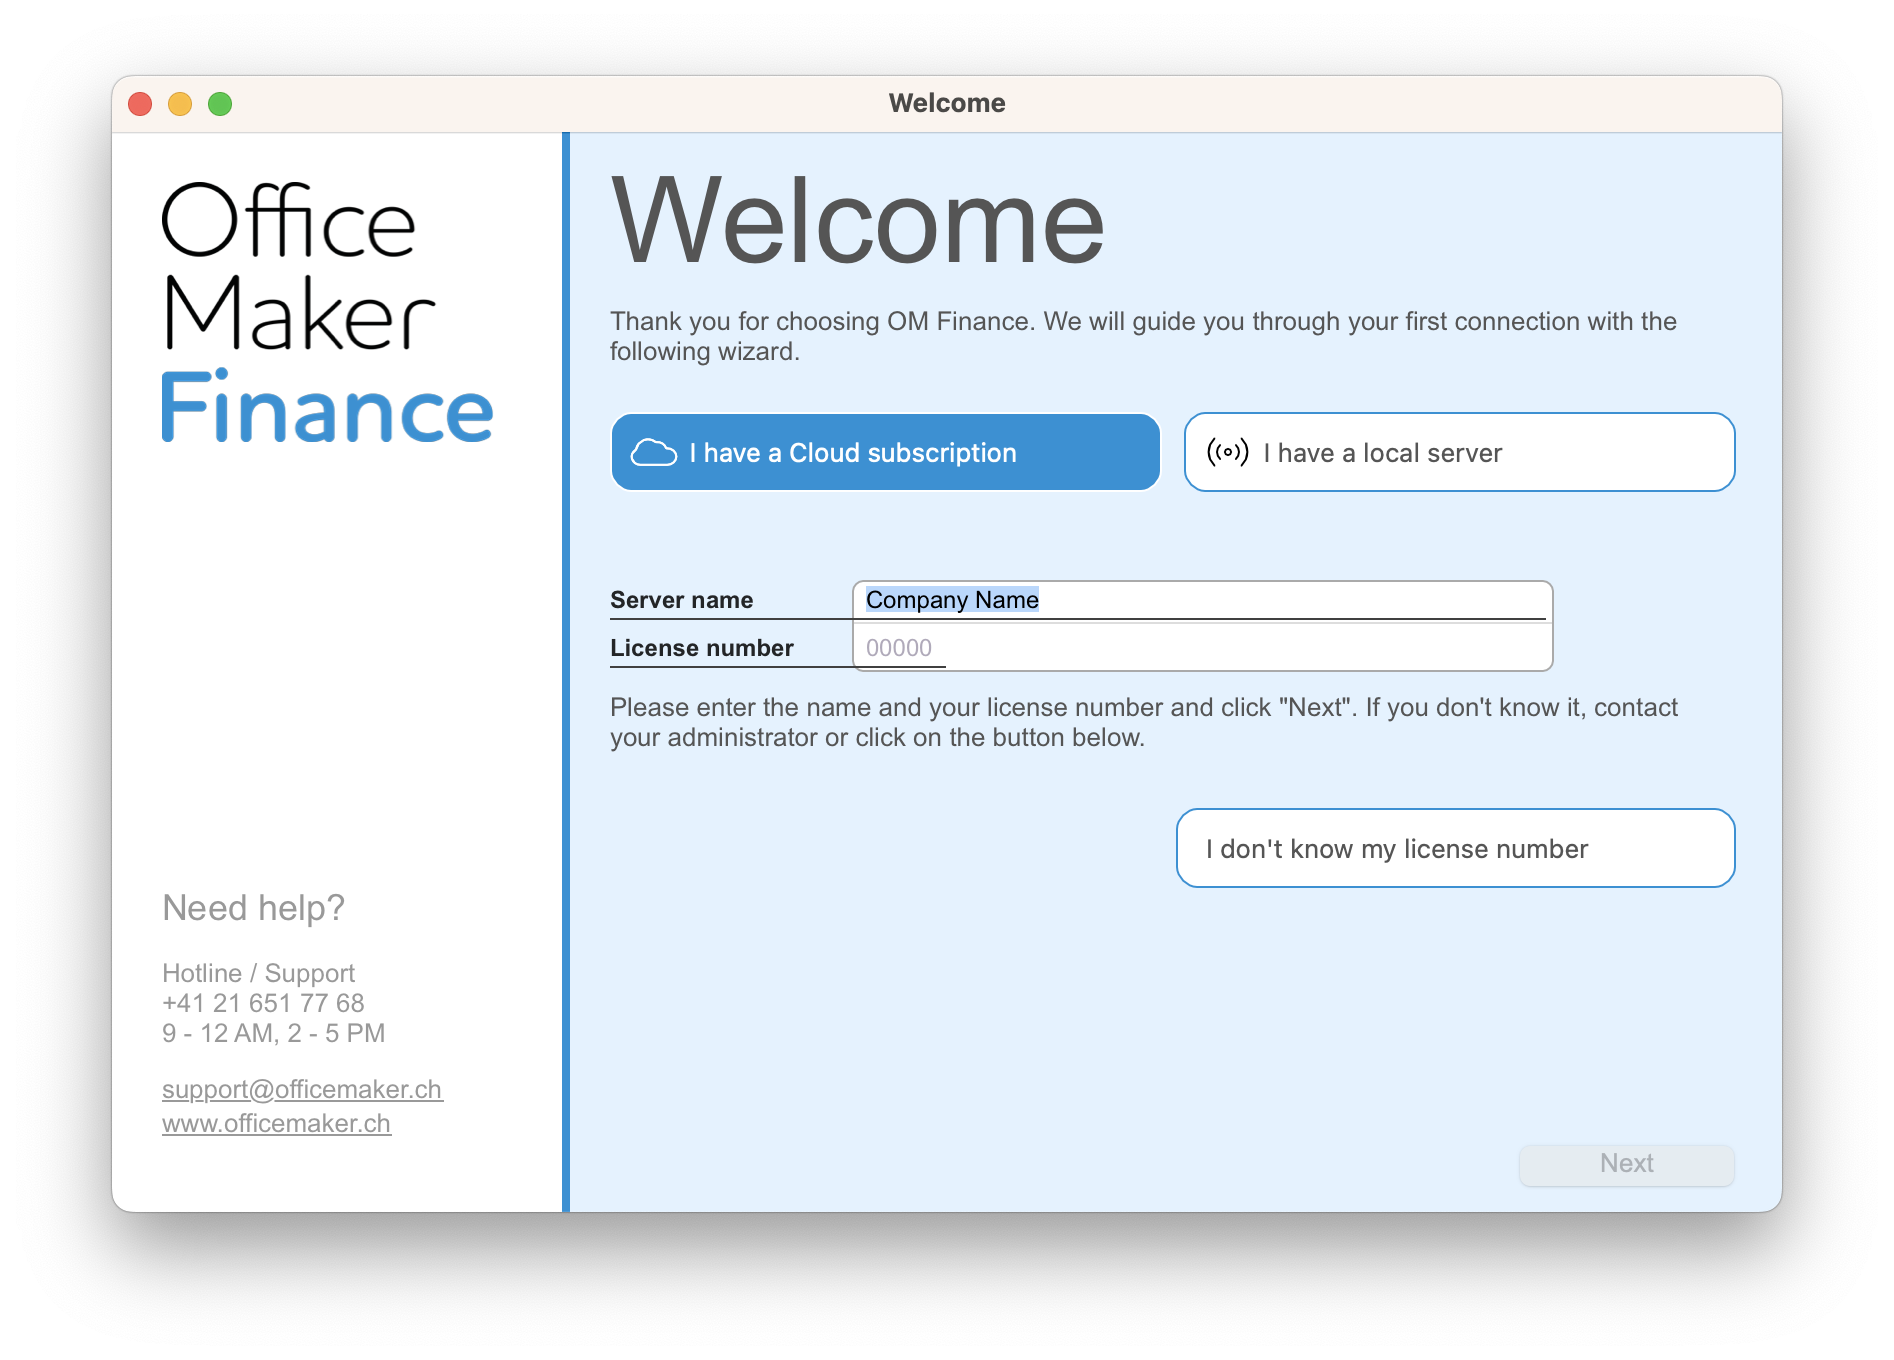The height and width of the screenshot is (1360, 1894).
Task: Click the Next button
Action: pos(1626,1164)
